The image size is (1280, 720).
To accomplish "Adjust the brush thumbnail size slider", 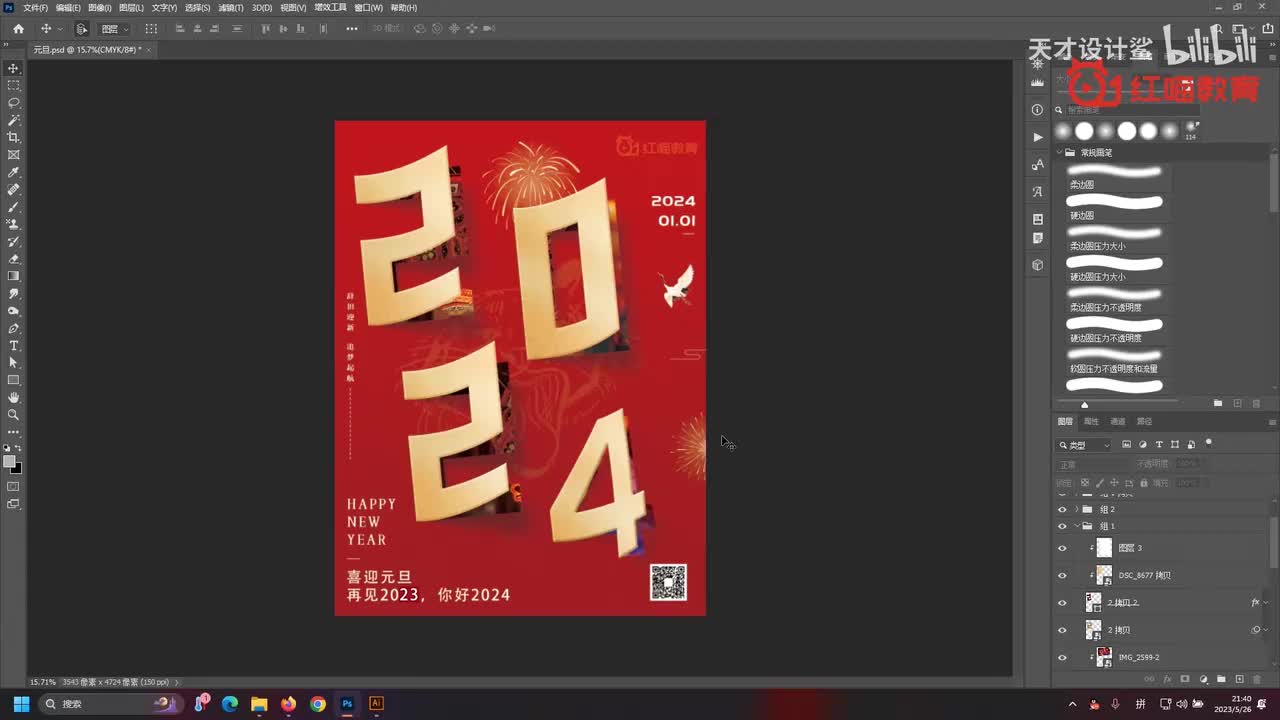I will [1085, 404].
